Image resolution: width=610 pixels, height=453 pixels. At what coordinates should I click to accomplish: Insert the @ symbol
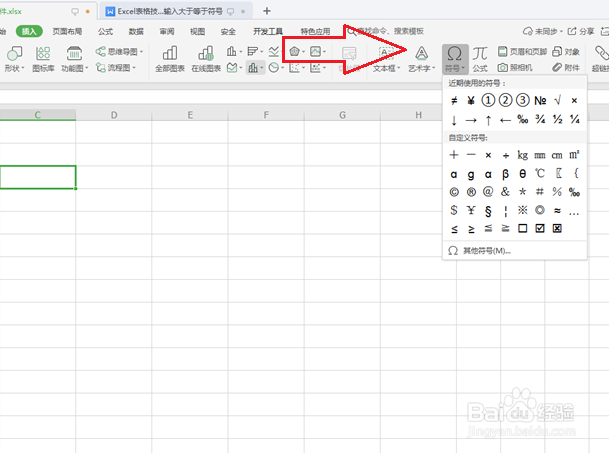tap(488, 191)
